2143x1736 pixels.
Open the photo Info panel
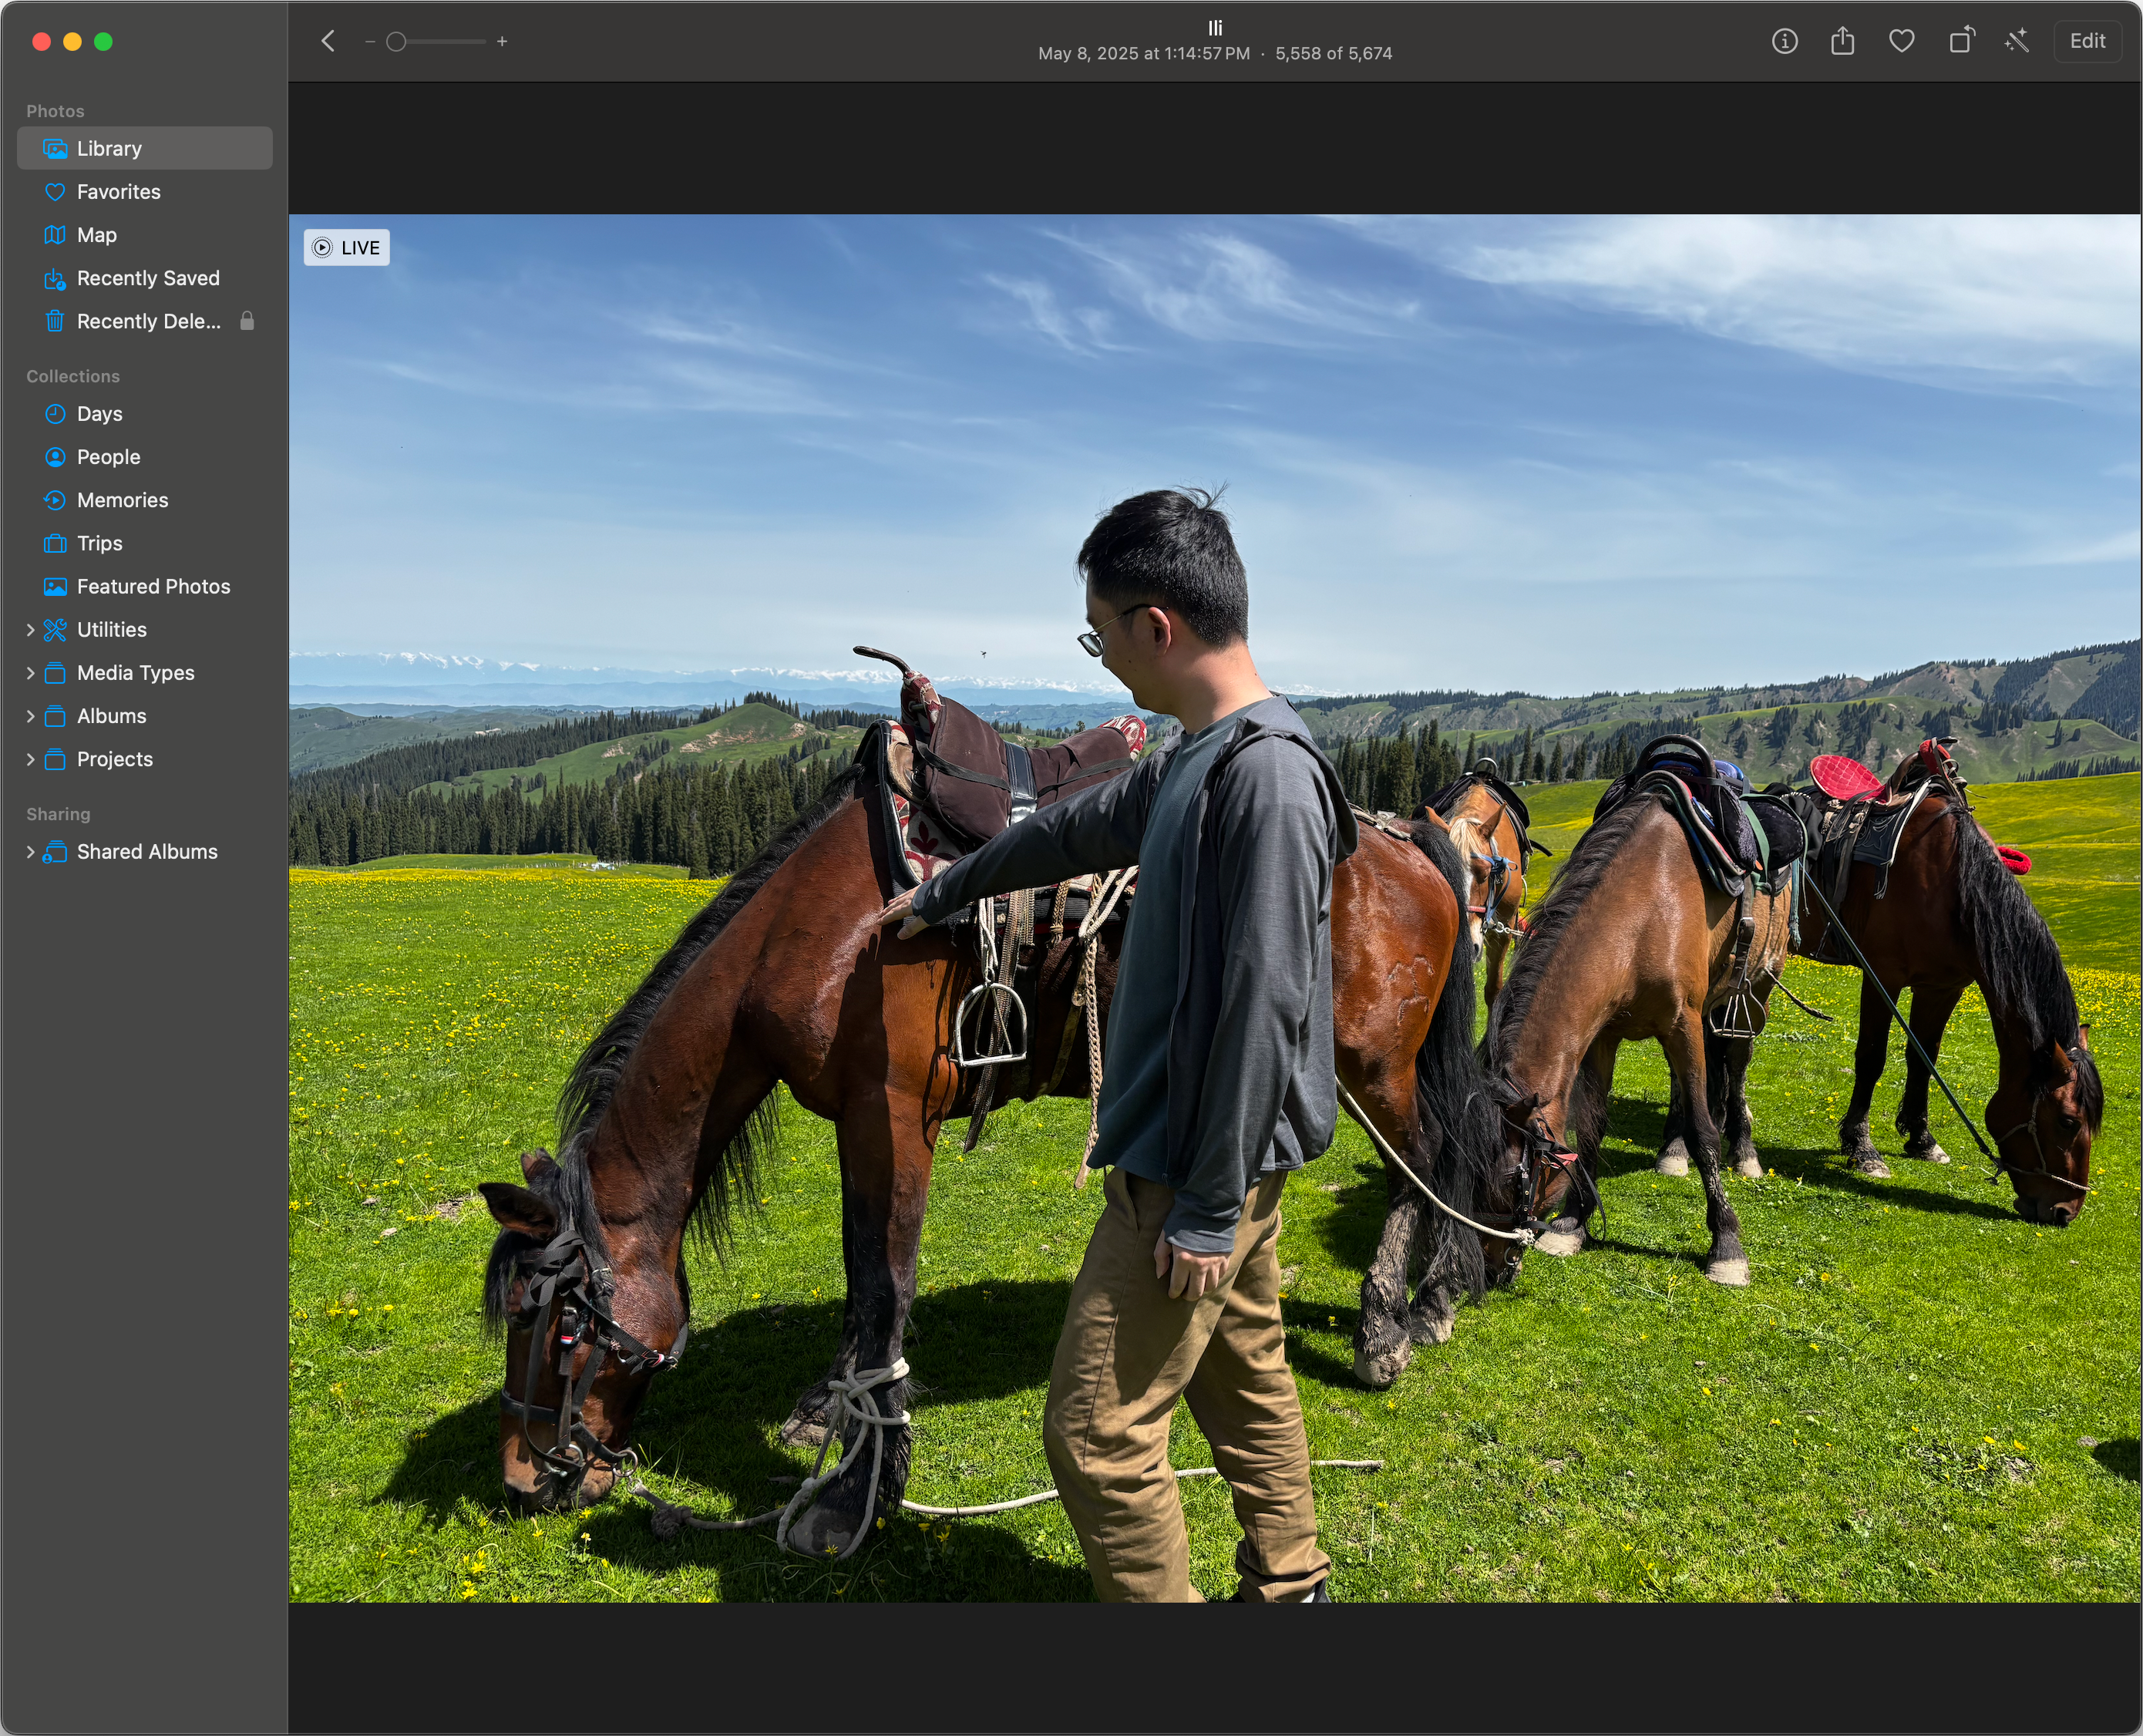1784,41
